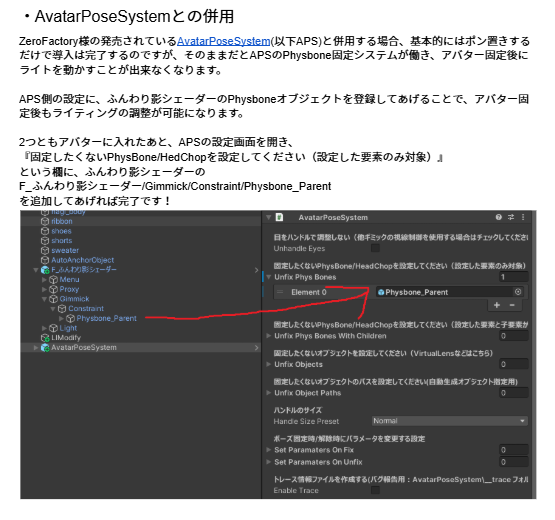Toggle the Unhandle Eyes checkbox

(375, 248)
